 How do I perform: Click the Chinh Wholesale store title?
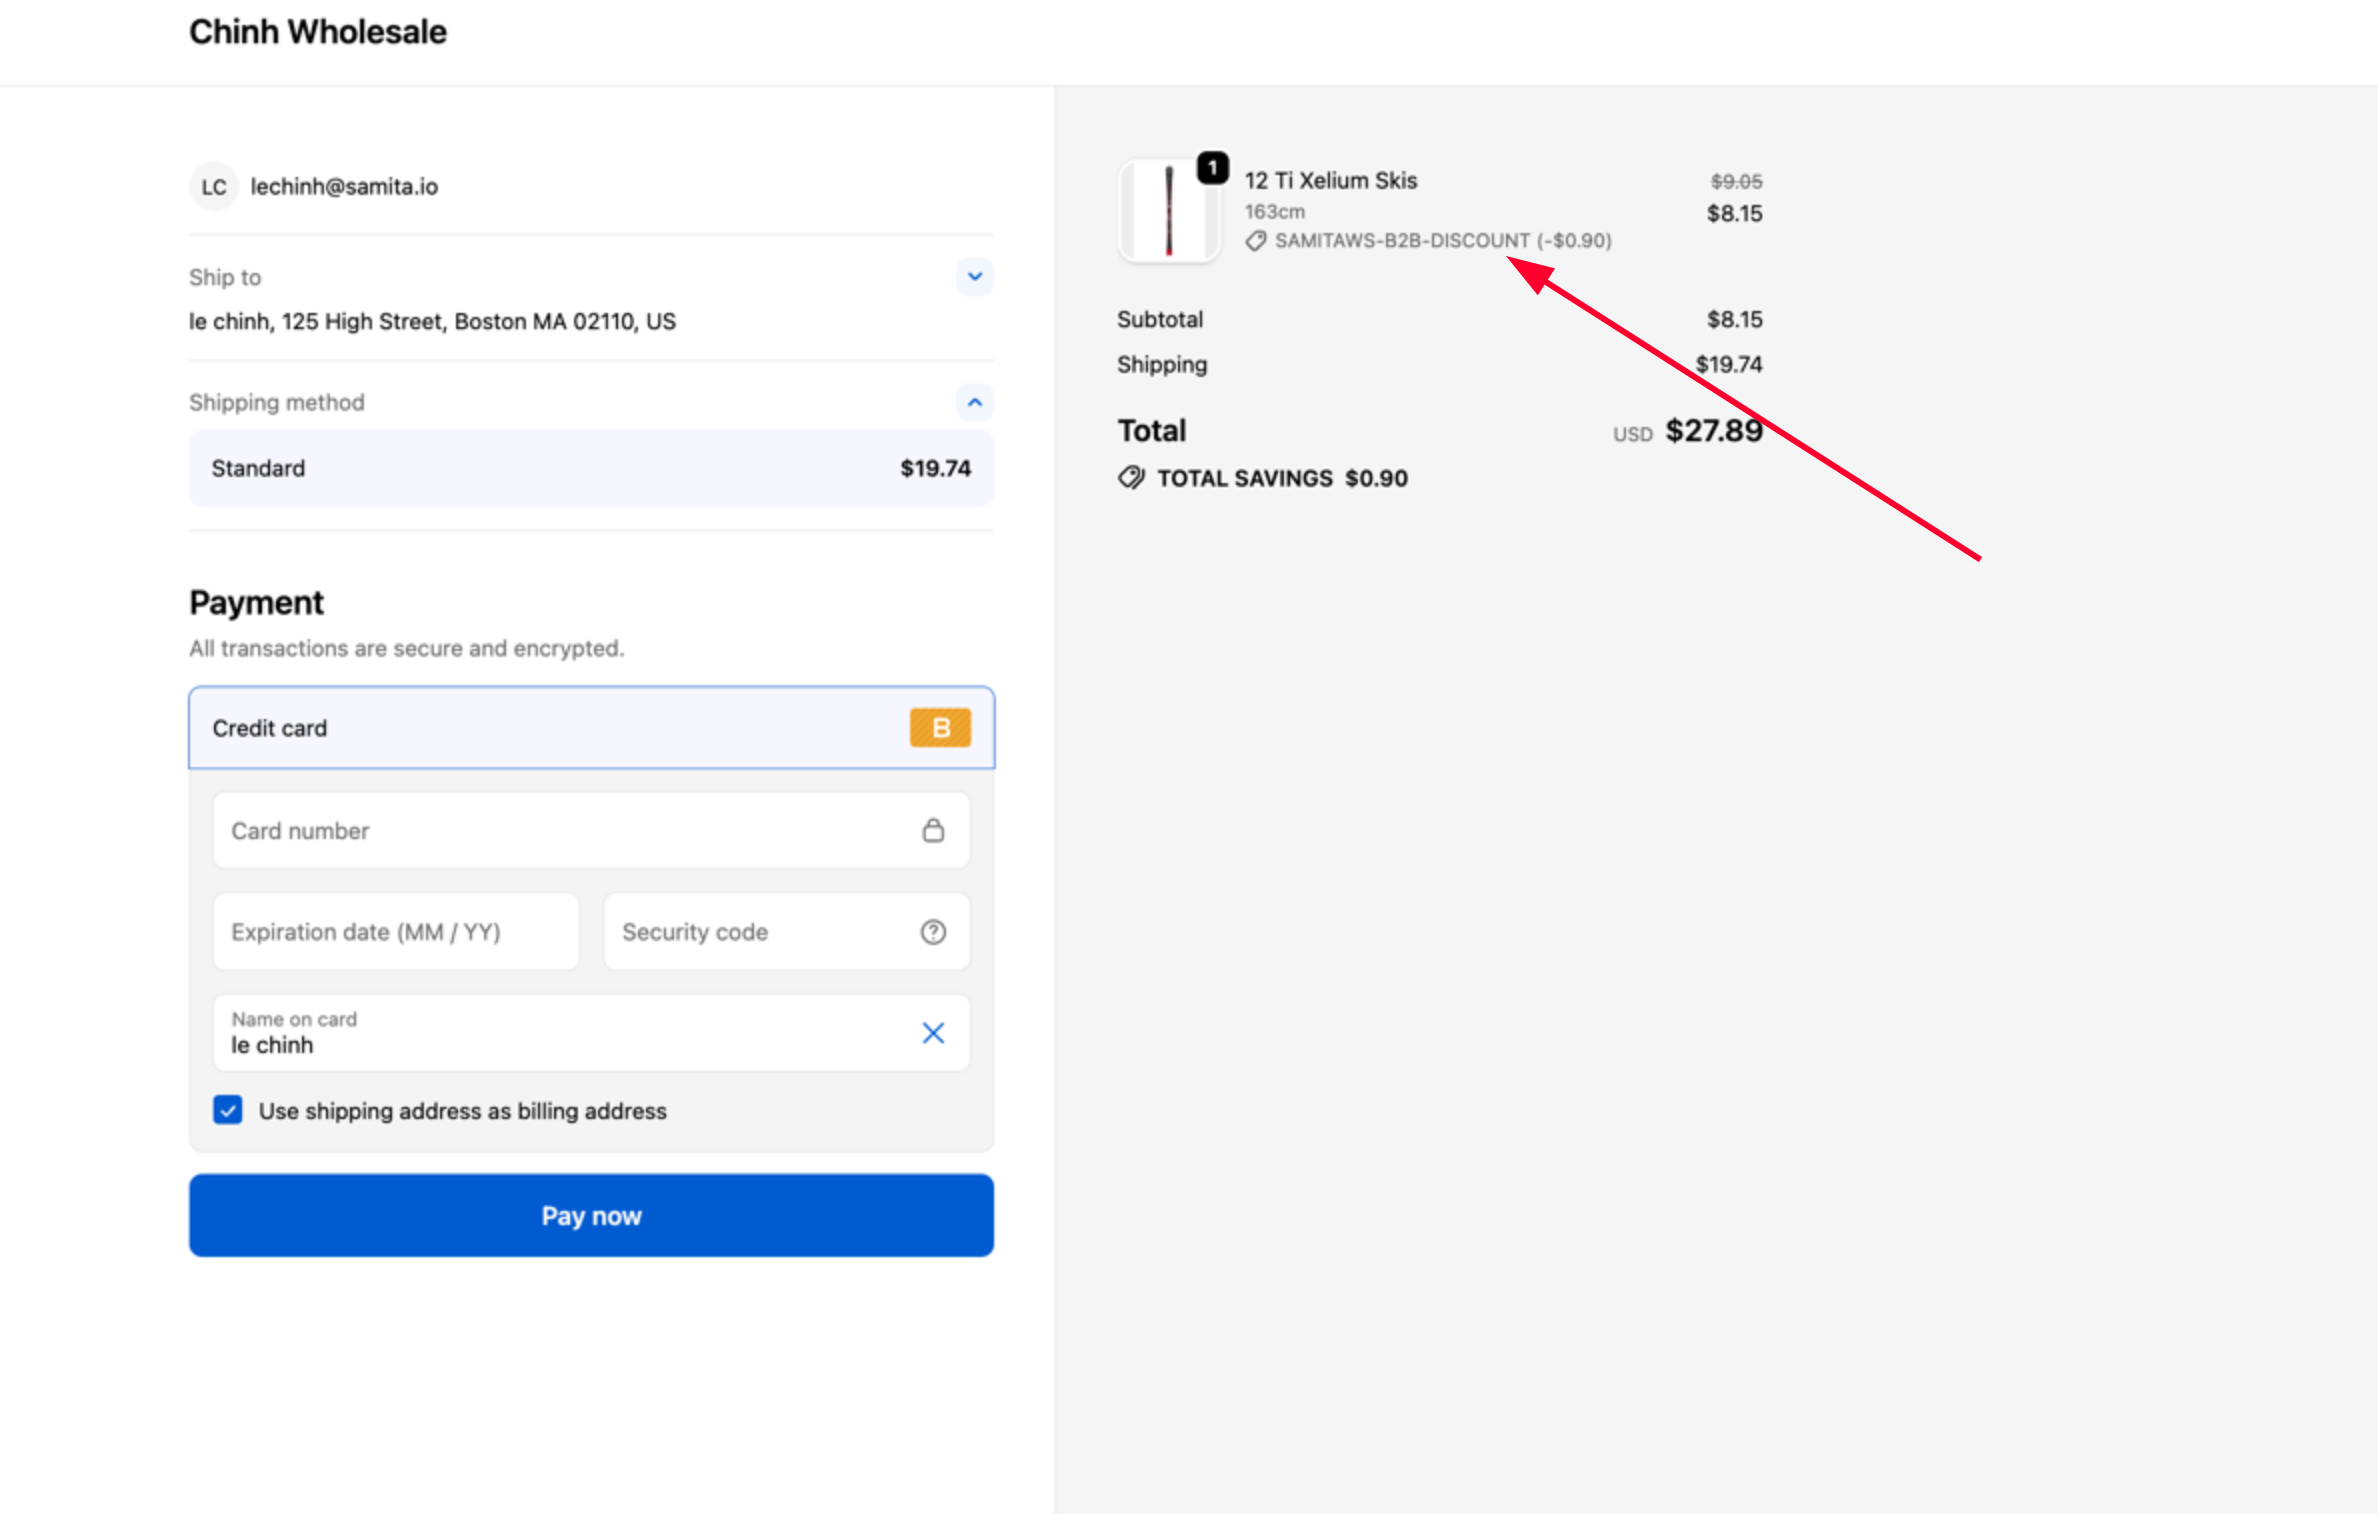318,32
